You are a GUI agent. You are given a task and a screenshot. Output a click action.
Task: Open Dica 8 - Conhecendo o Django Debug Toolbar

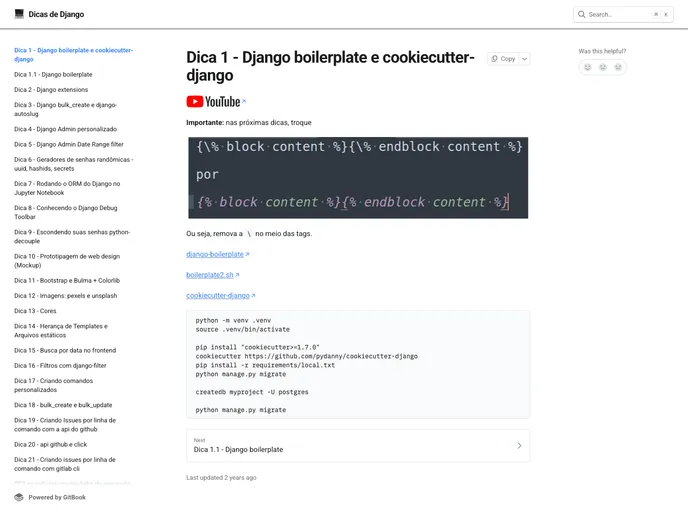tap(65, 212)
